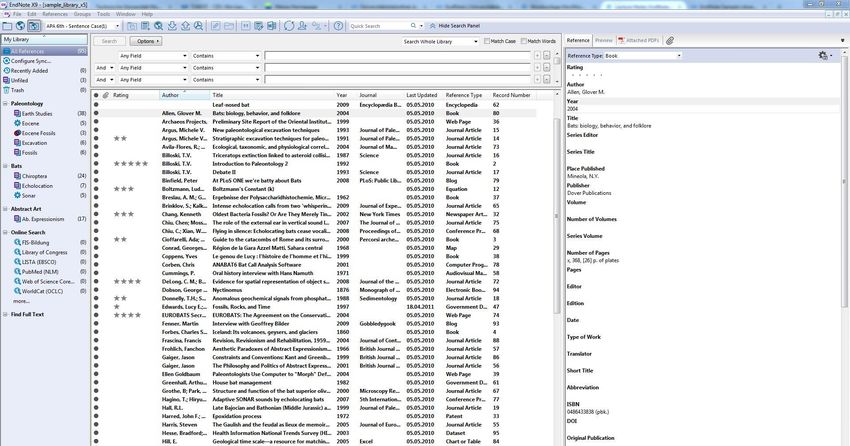Image resolution: width=850 pixels, height=446 pixels.
Task: Switch to the Preview tab
Action: click(603, 41)
